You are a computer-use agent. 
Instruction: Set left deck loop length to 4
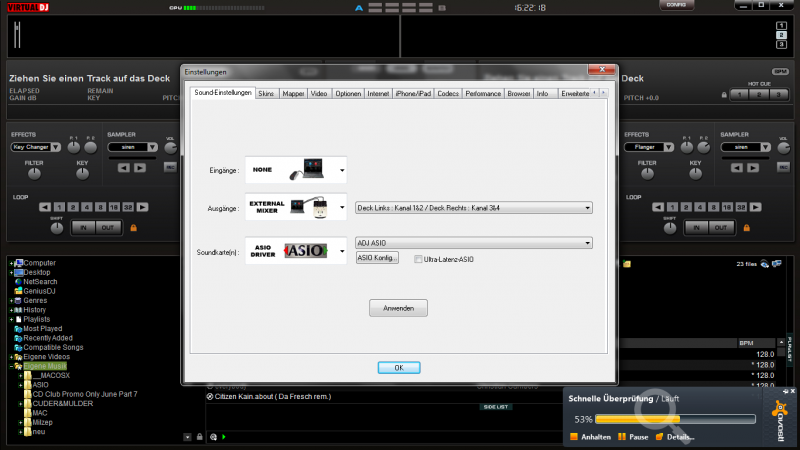click(x=87, y=207)
